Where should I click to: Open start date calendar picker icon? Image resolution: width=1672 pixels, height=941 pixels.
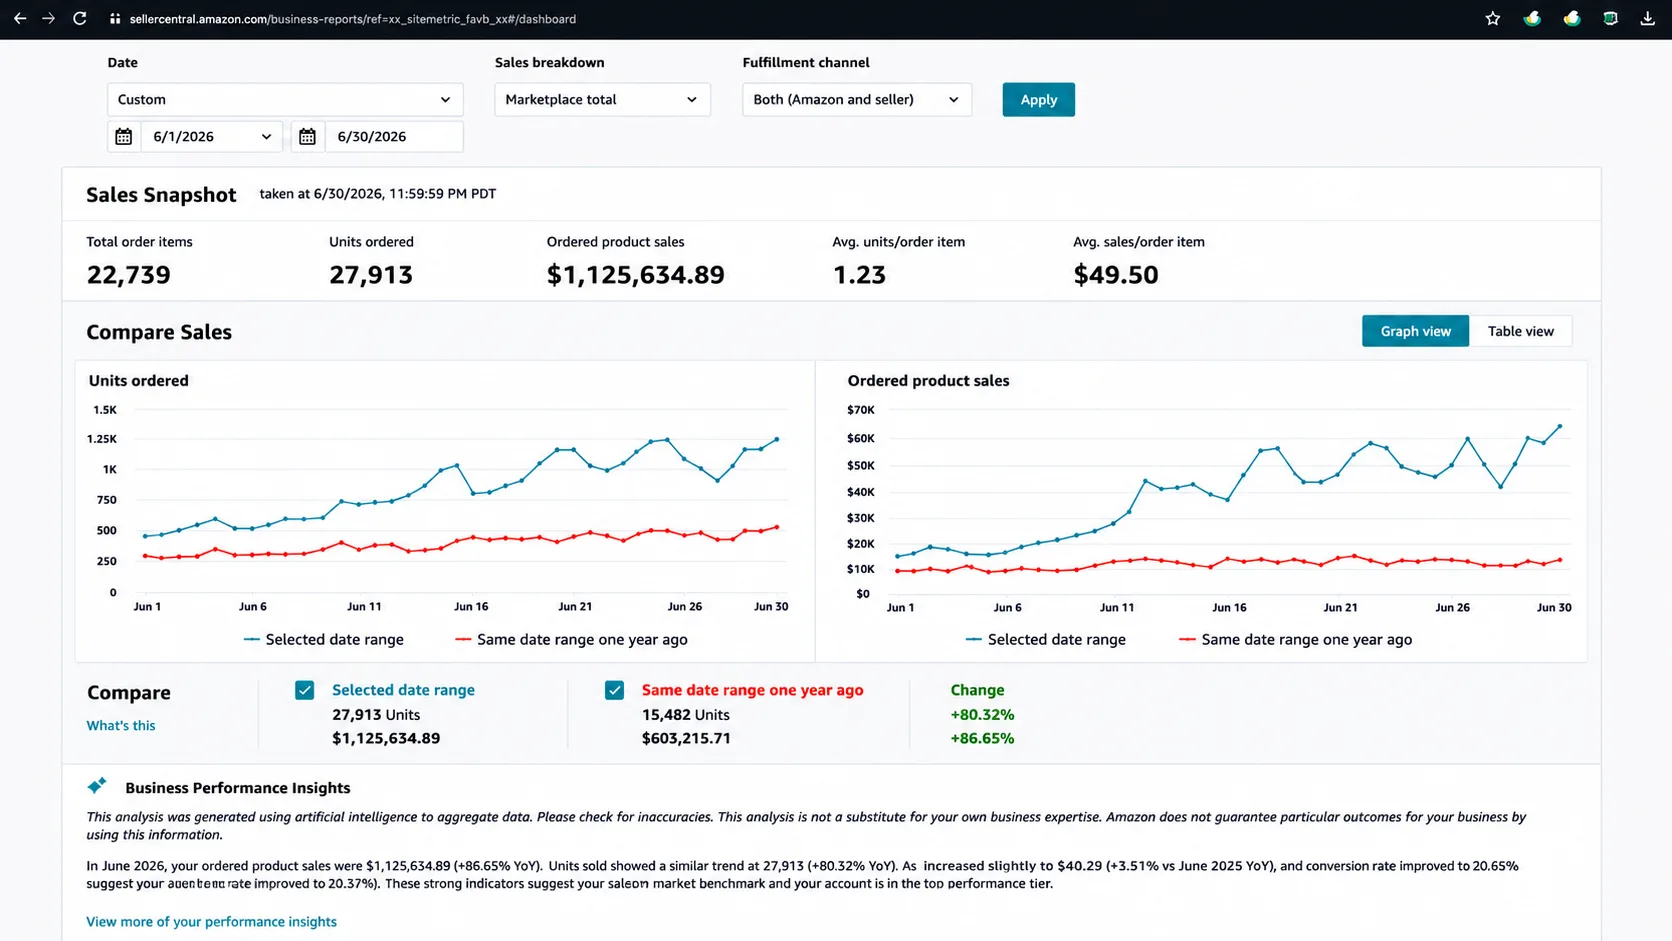point(124,136)
